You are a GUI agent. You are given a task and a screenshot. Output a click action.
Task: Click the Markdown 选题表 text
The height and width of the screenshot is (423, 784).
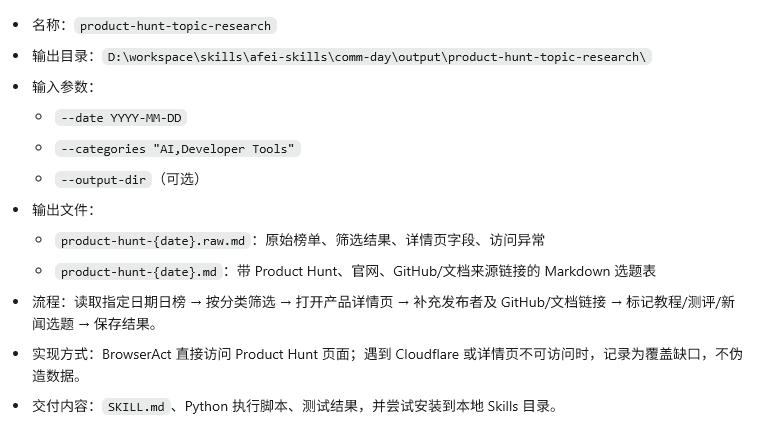tap(600, 271)
